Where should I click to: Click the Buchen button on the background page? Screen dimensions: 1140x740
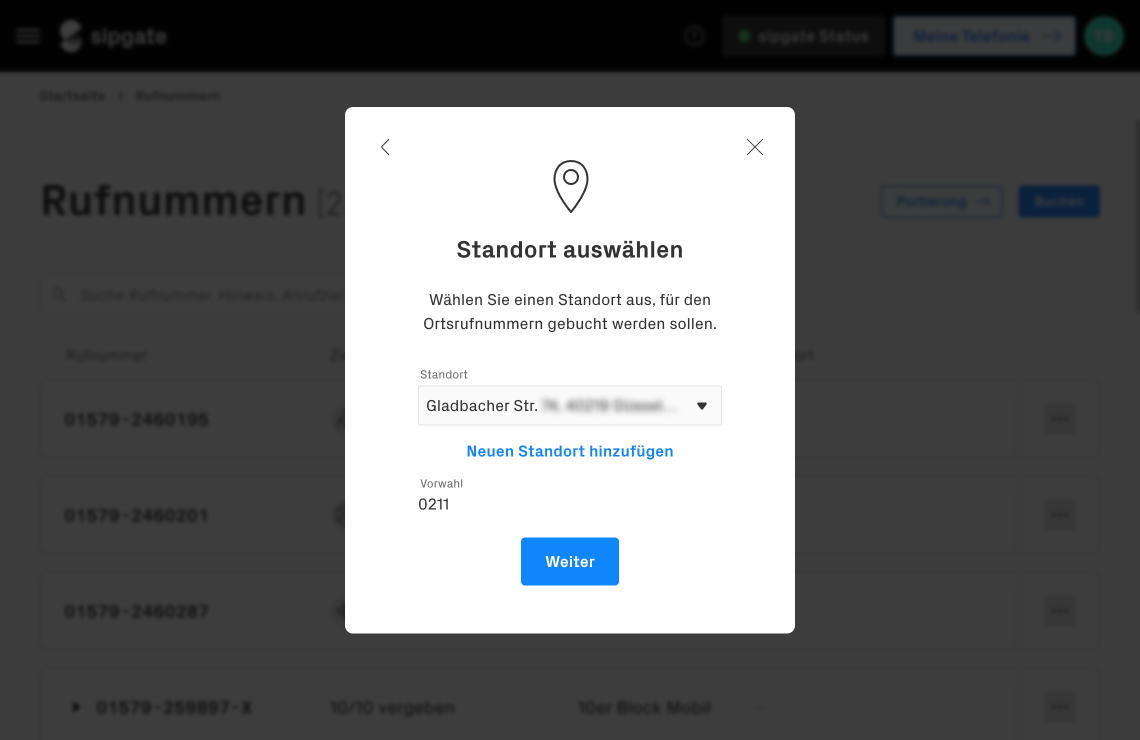click(x=1059, y=201)
